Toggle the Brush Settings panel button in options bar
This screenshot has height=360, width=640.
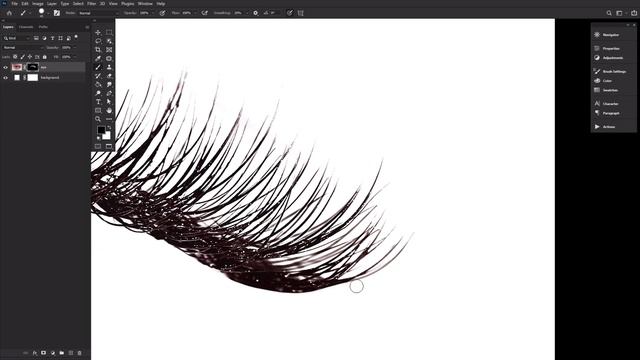[57, 13]
